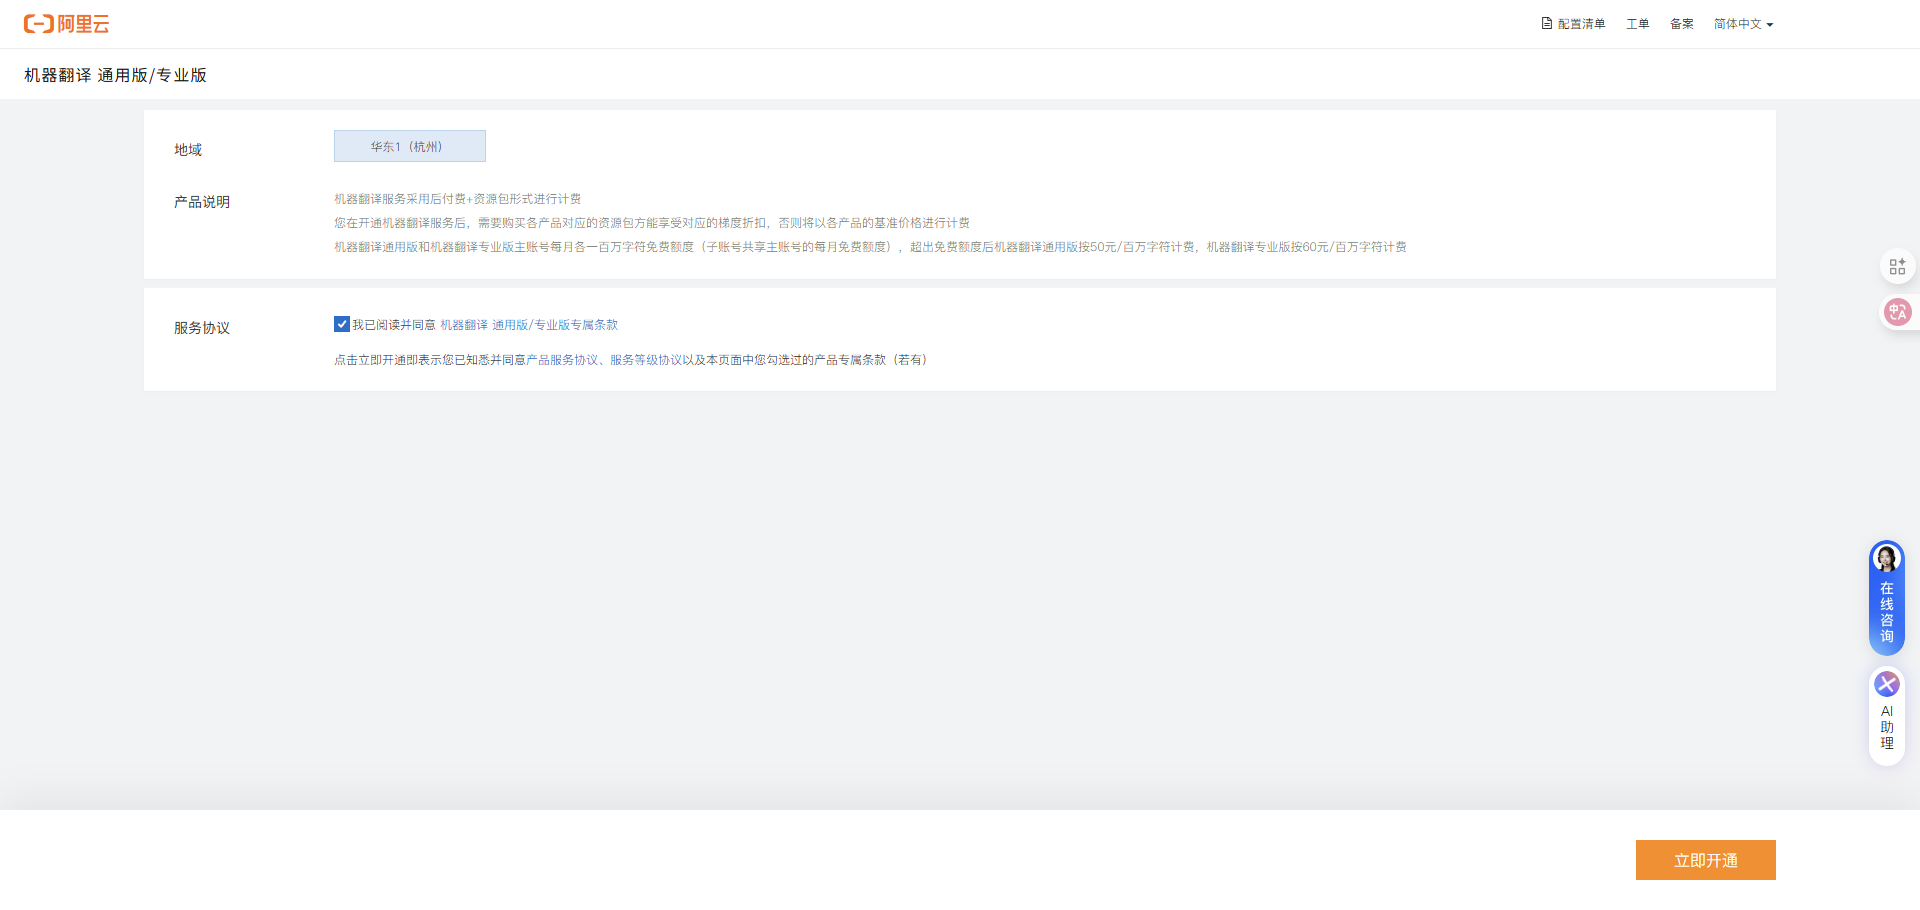Open the 产品服务协议 link

(x=562, y=360)
